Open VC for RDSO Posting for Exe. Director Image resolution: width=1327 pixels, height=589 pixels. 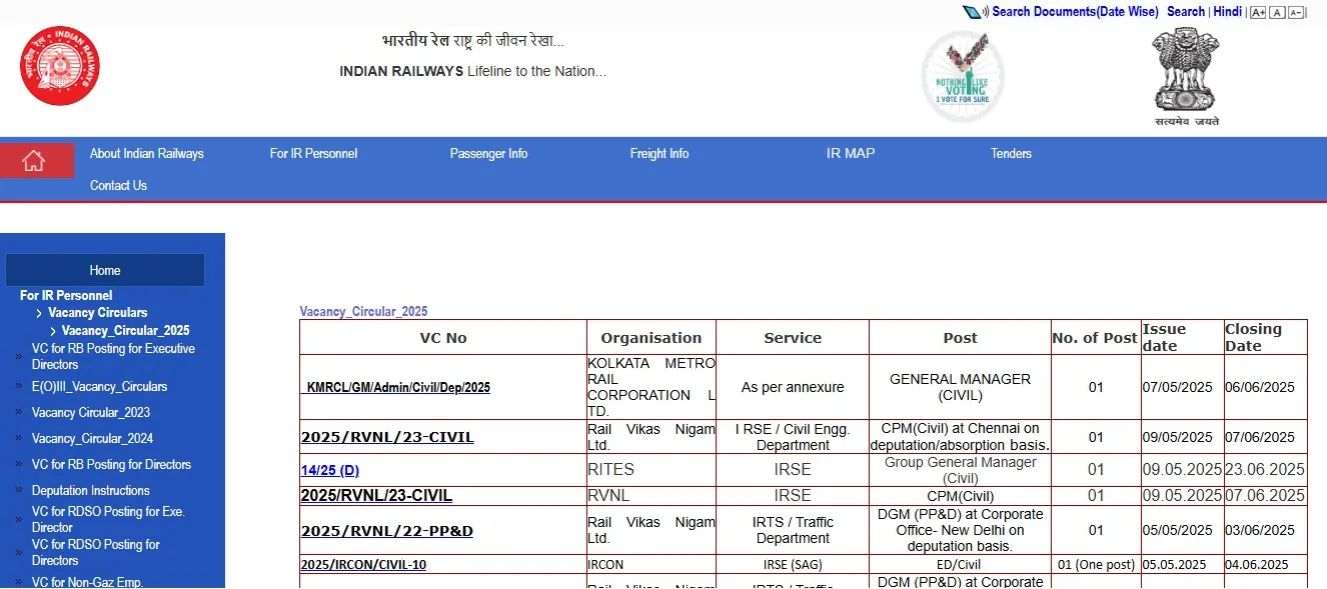(108, 519)
